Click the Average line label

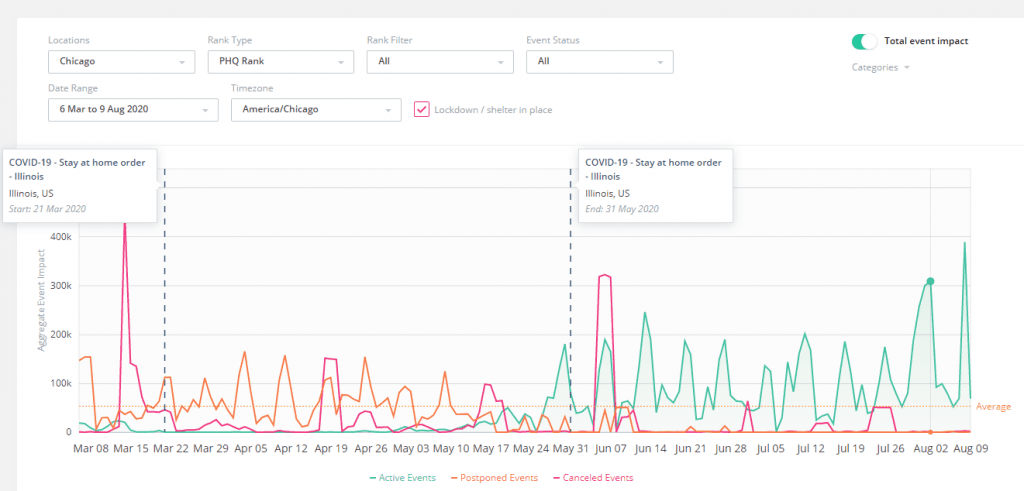point(993,407)
